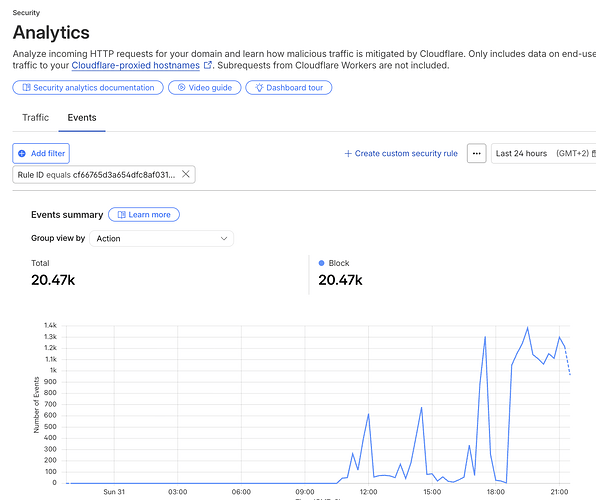Screen dimensions: 596x500
Task: Open the Cloudflare-proxied hostnames link
Action: point(135,65)
